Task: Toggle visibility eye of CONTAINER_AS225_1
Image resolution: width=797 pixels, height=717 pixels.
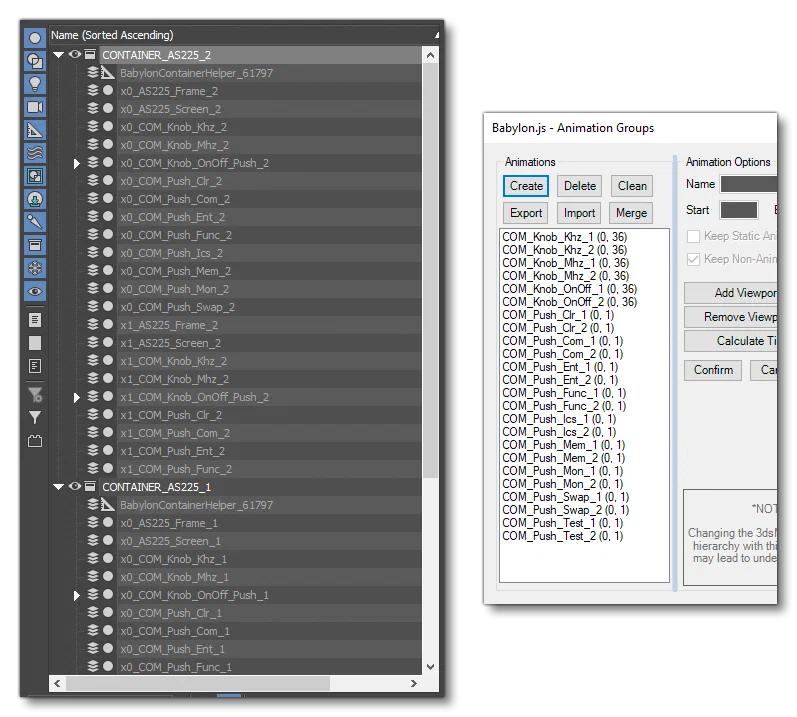Action: [75, 486]
